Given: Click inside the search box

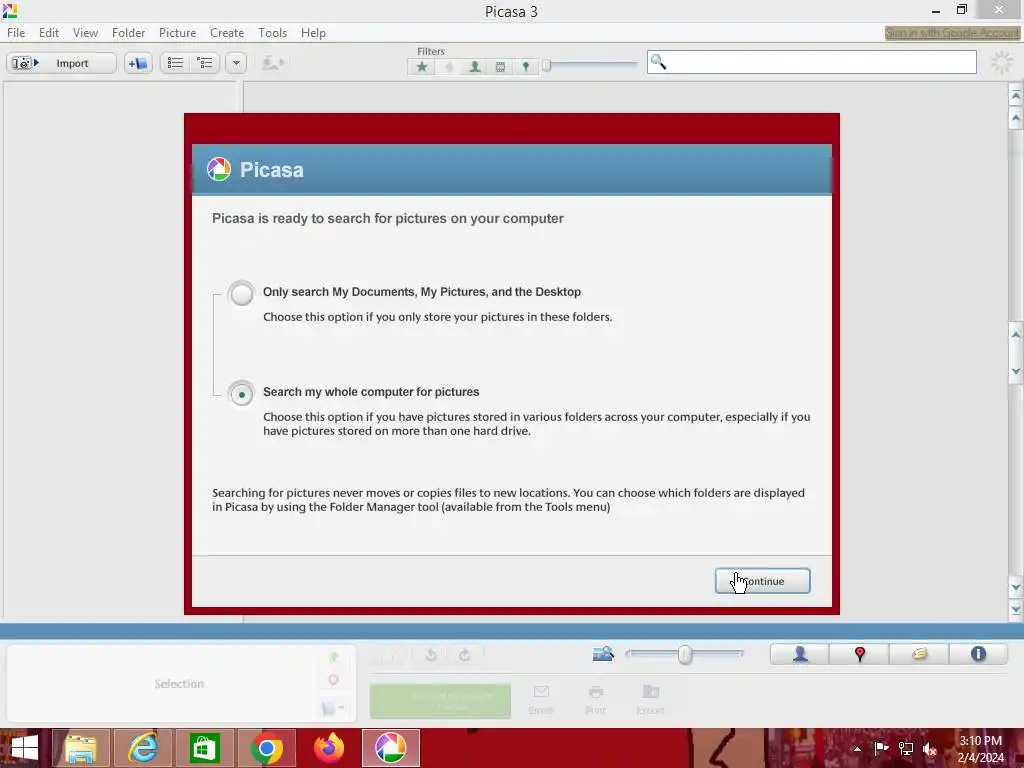Looking at the screenshot, I should [x=812, y=63].
